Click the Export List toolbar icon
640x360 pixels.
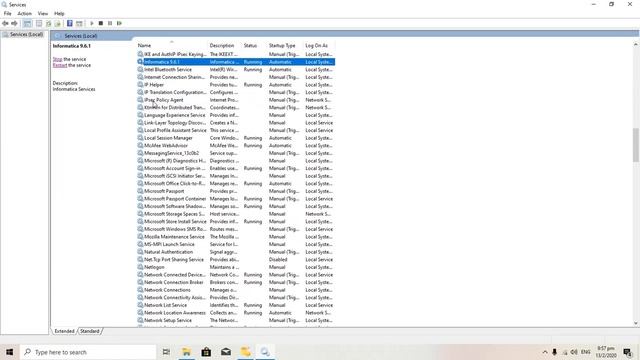coord(58,23)
